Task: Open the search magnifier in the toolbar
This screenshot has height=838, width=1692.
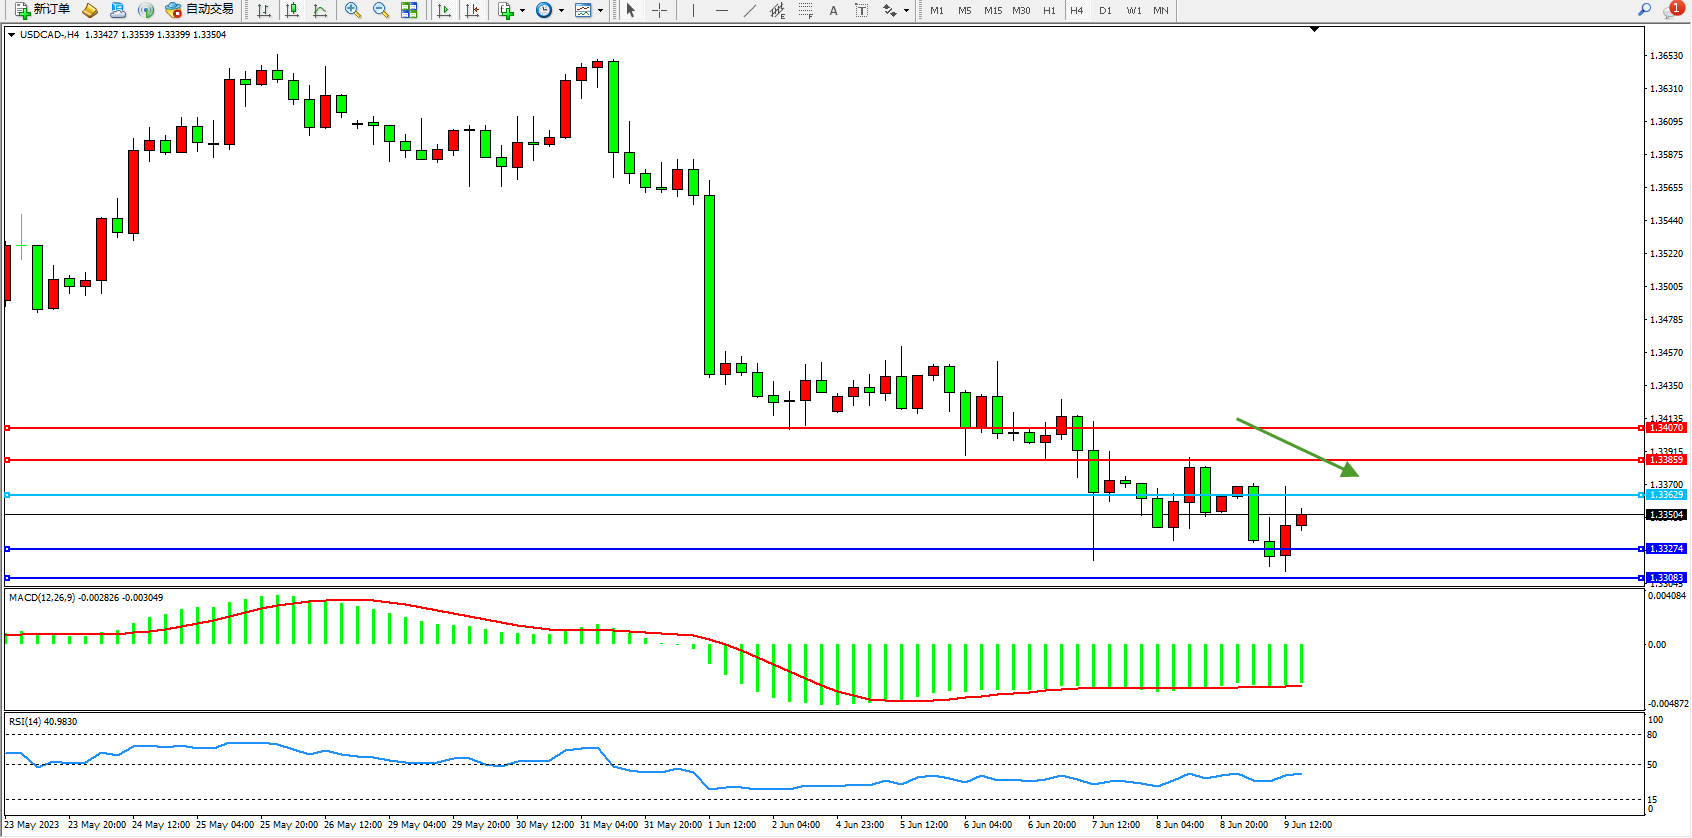Action: [x=1644, y=10]
